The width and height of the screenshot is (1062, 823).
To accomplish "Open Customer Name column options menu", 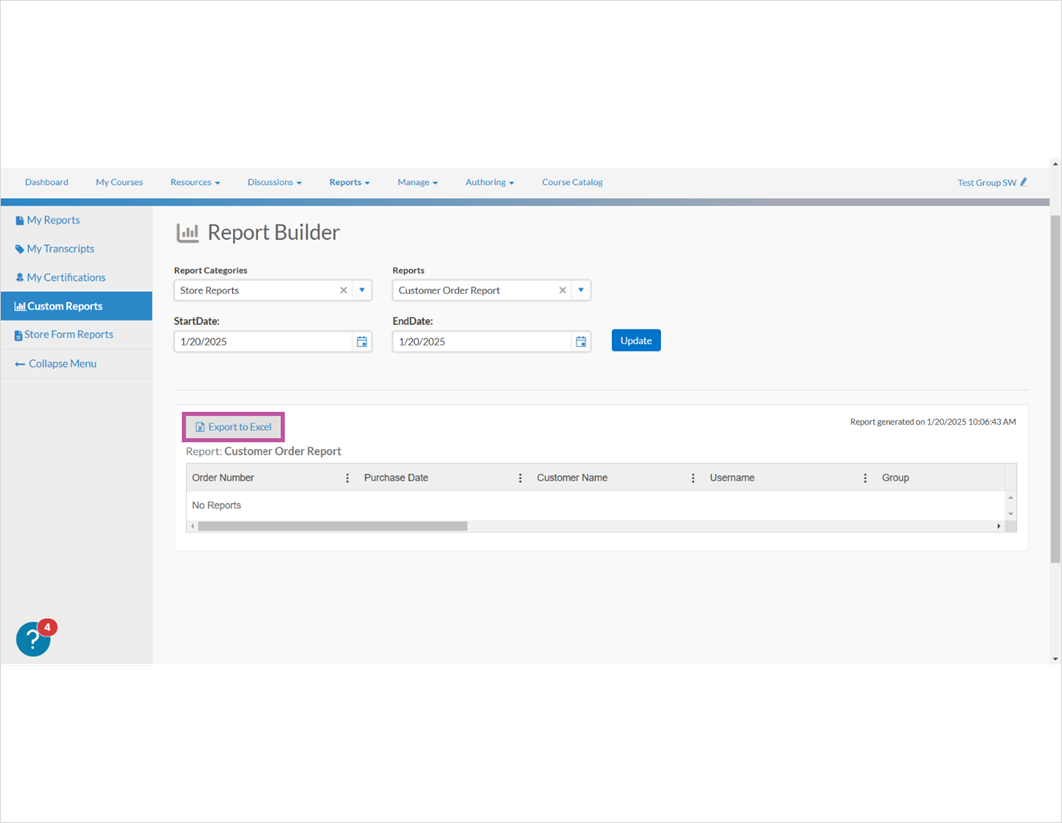I will pos(693,478).
